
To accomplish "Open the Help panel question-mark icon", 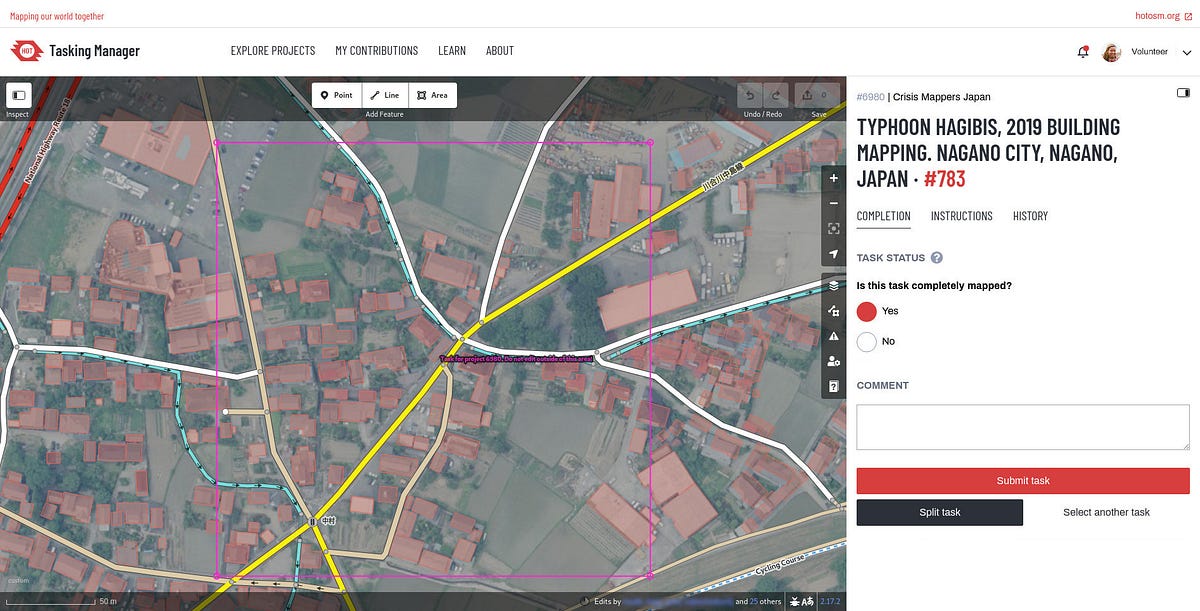I will (x=833, y=386).
